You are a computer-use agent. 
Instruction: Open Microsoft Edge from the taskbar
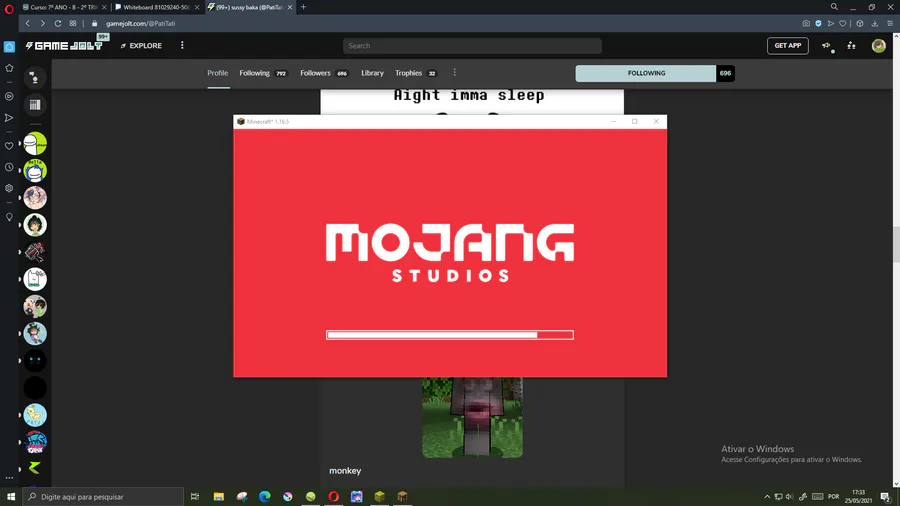click(265, 497)
